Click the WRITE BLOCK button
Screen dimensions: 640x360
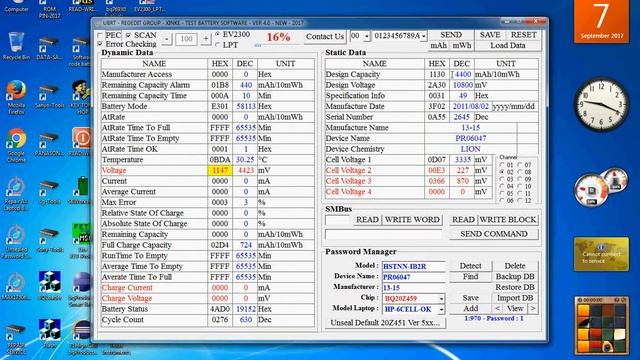pos(508,220)
